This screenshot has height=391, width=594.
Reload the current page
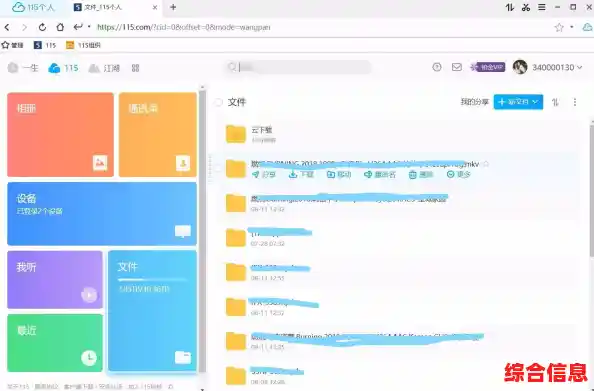pyautogui.click(x=42, y=27)
